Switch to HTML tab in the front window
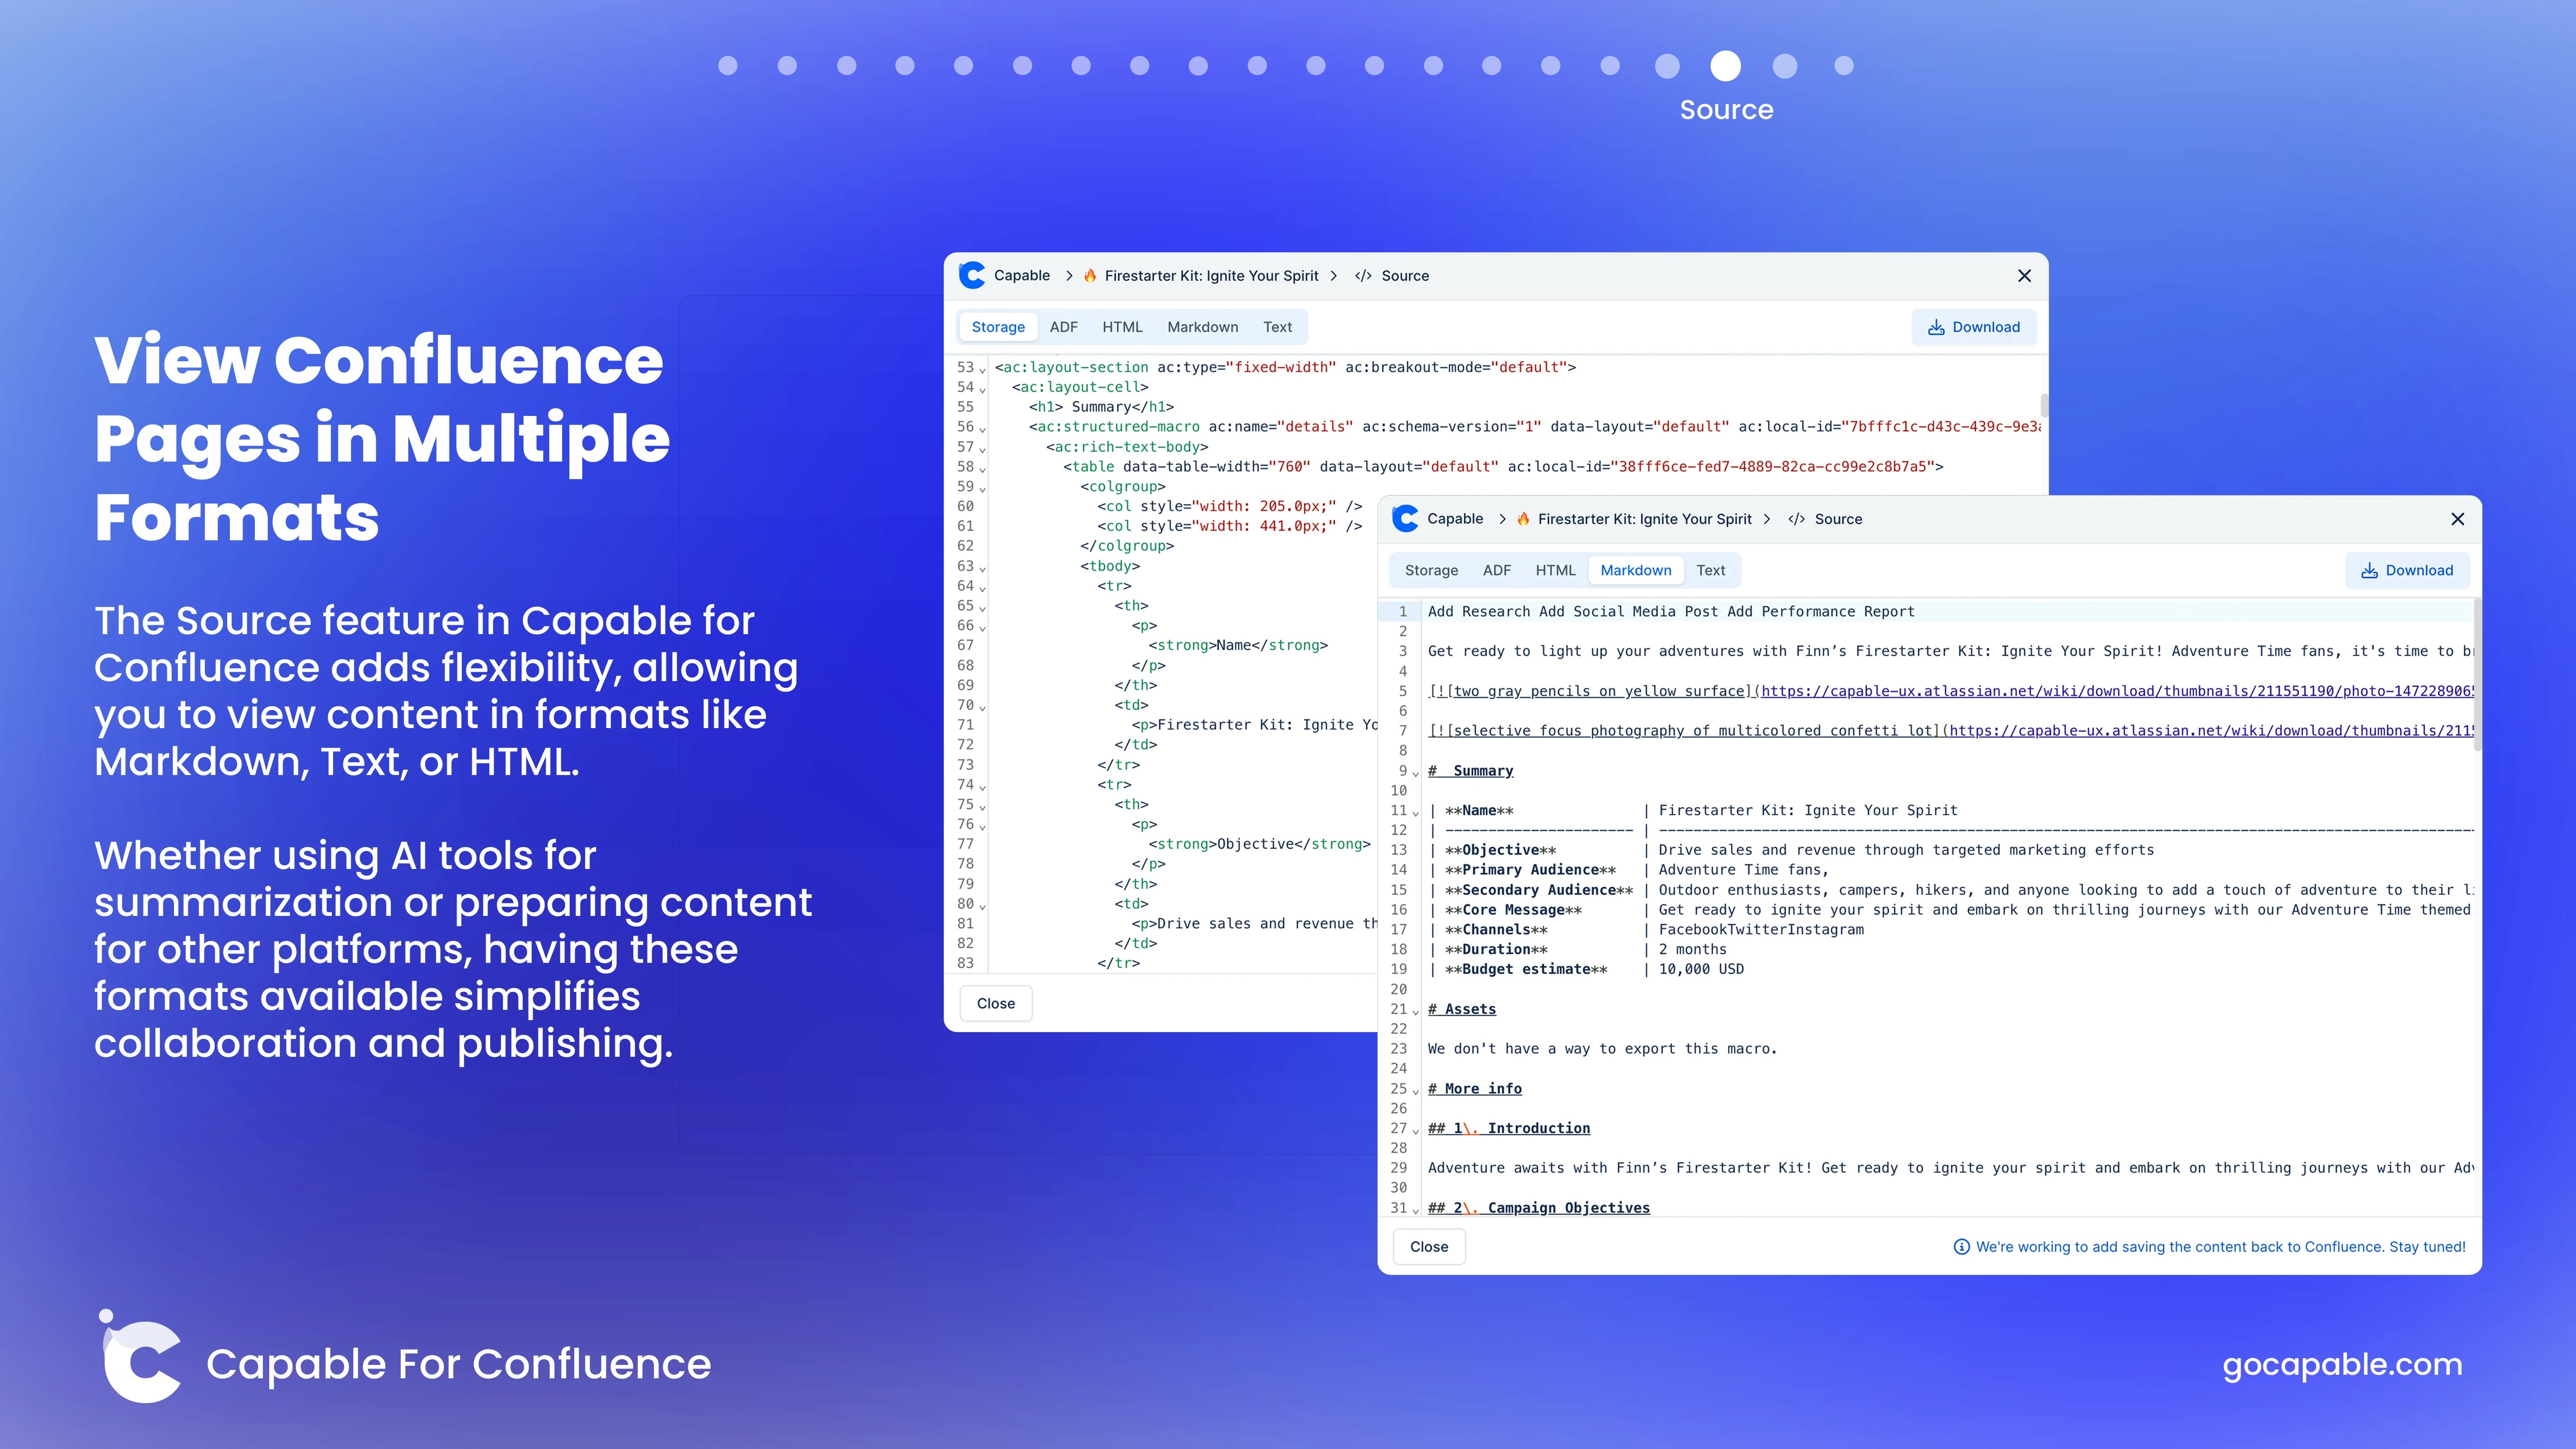2576x1449 pixels. pyautogui.click(x=1555, y=570)
